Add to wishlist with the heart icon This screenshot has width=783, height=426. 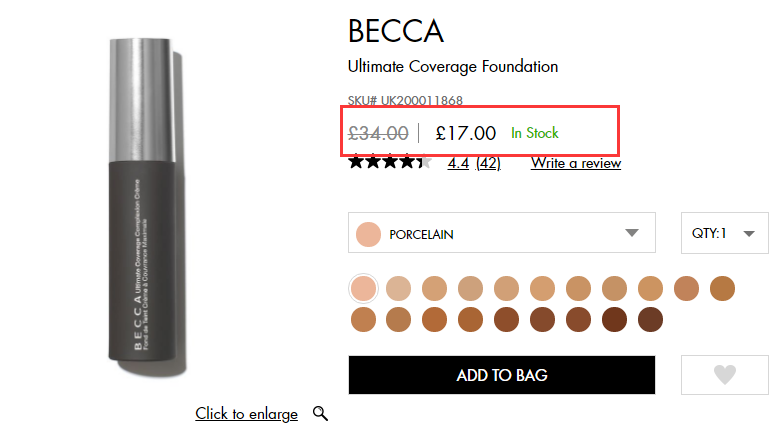click(725, 375)
